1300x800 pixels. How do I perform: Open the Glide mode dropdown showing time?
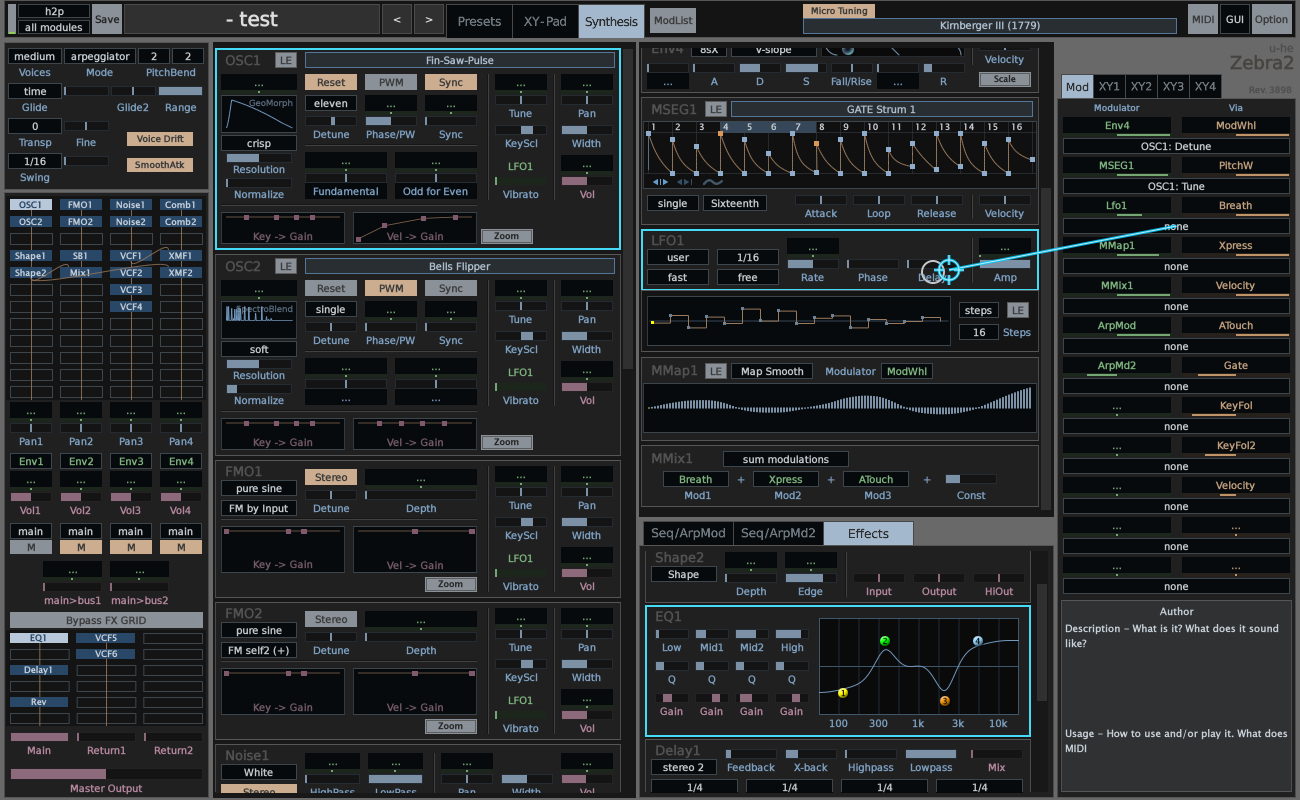coord(35,91)
